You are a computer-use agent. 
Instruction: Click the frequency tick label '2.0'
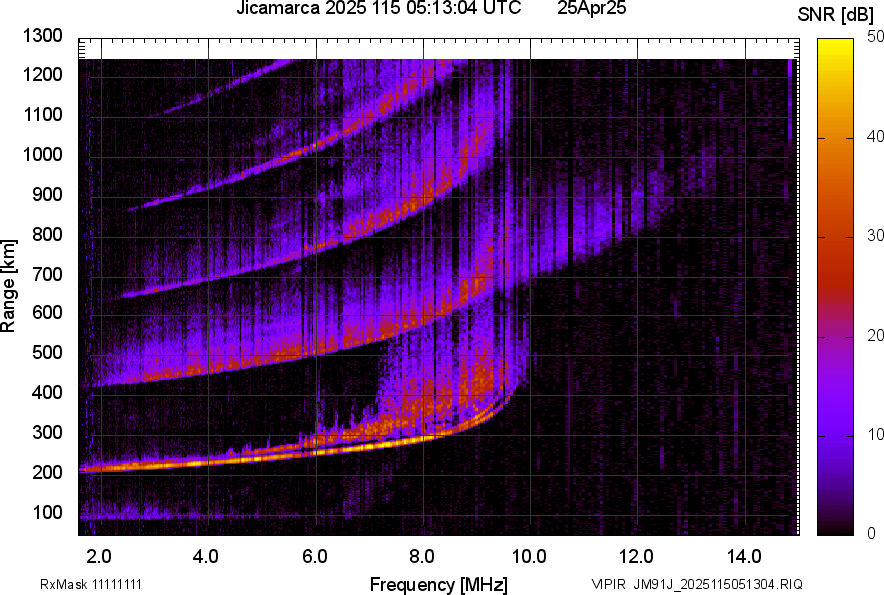(99, 557)
